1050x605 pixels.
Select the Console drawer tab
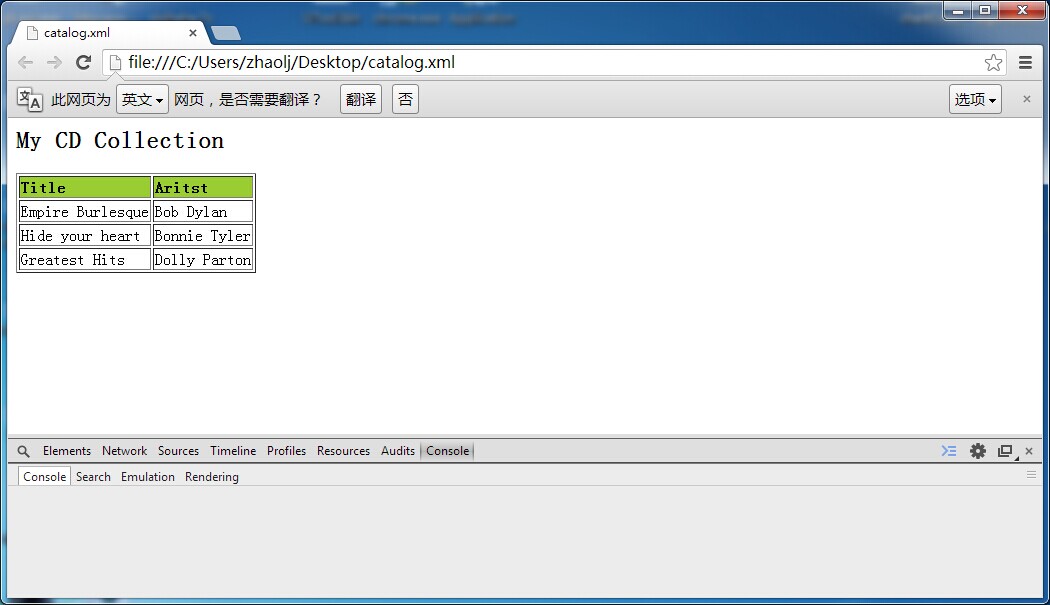coord(44,476)
